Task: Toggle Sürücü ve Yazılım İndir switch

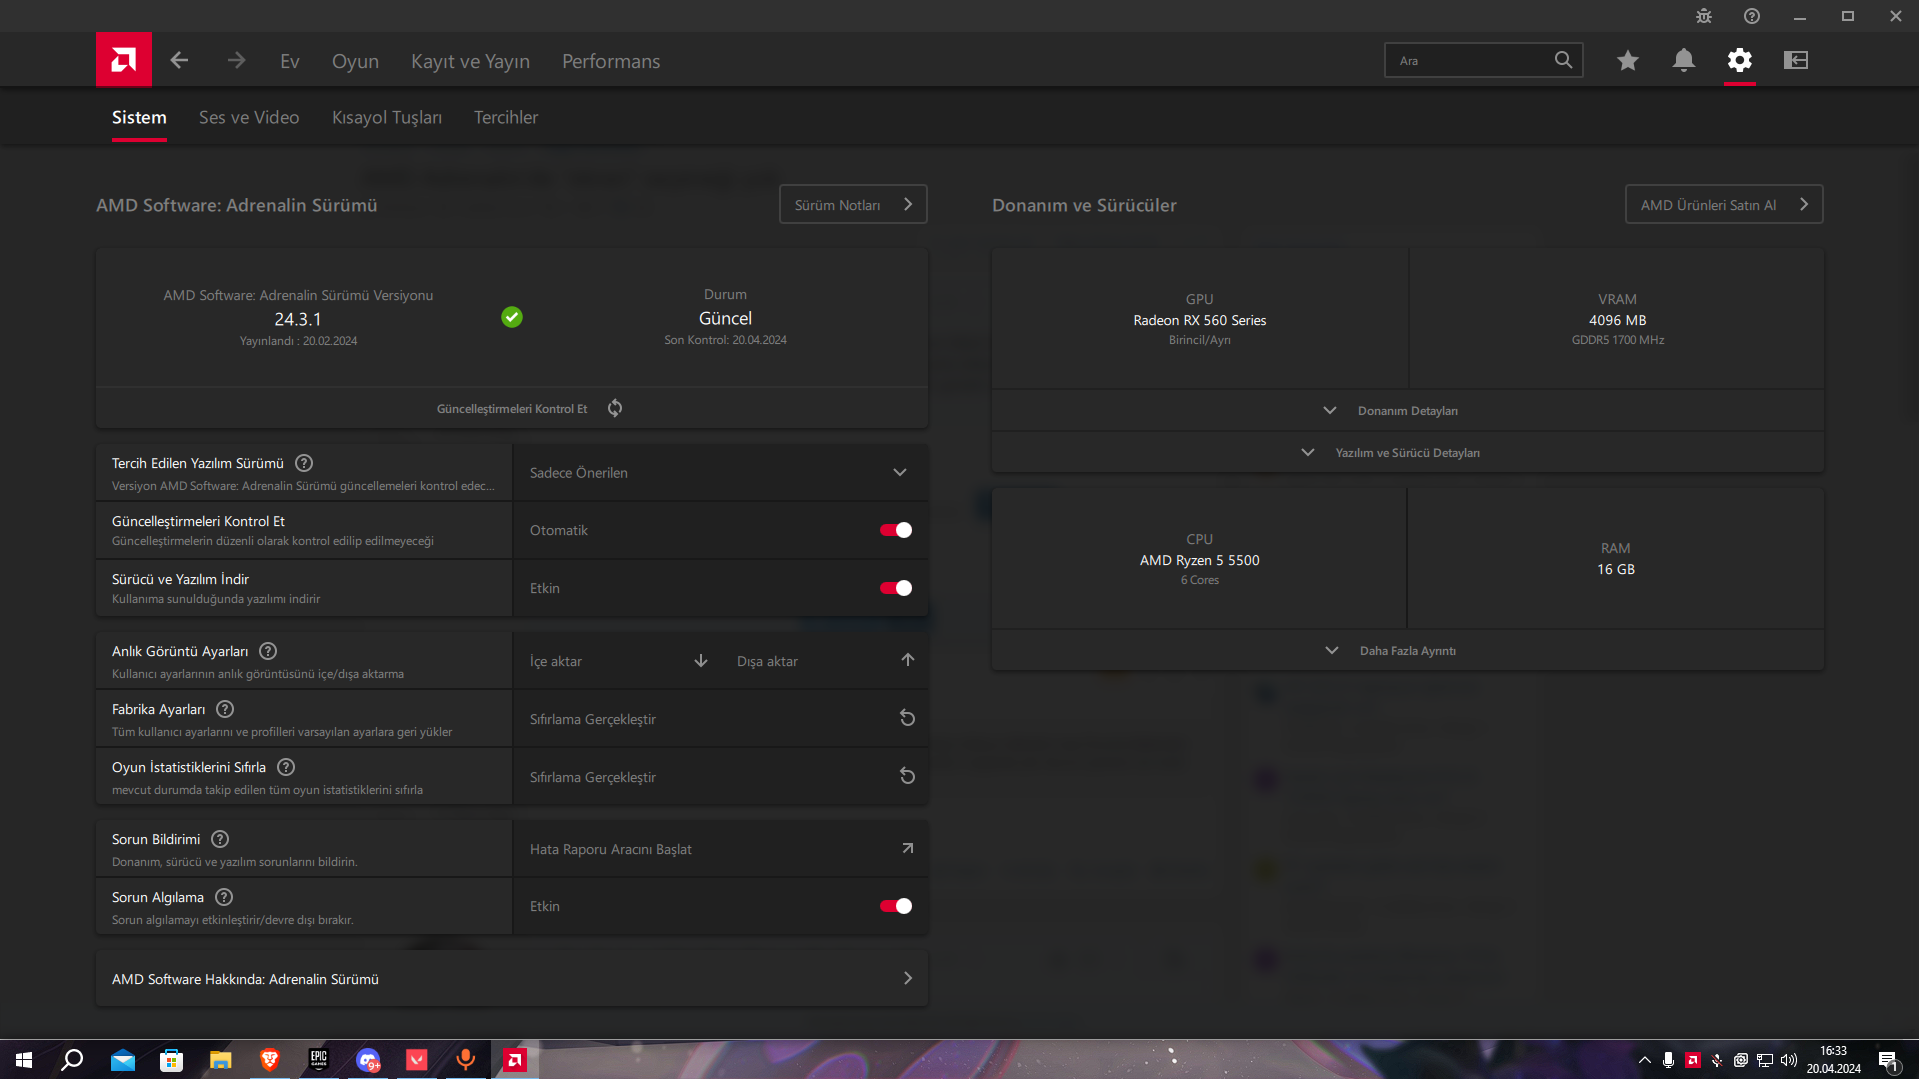Action: (895, 588)
